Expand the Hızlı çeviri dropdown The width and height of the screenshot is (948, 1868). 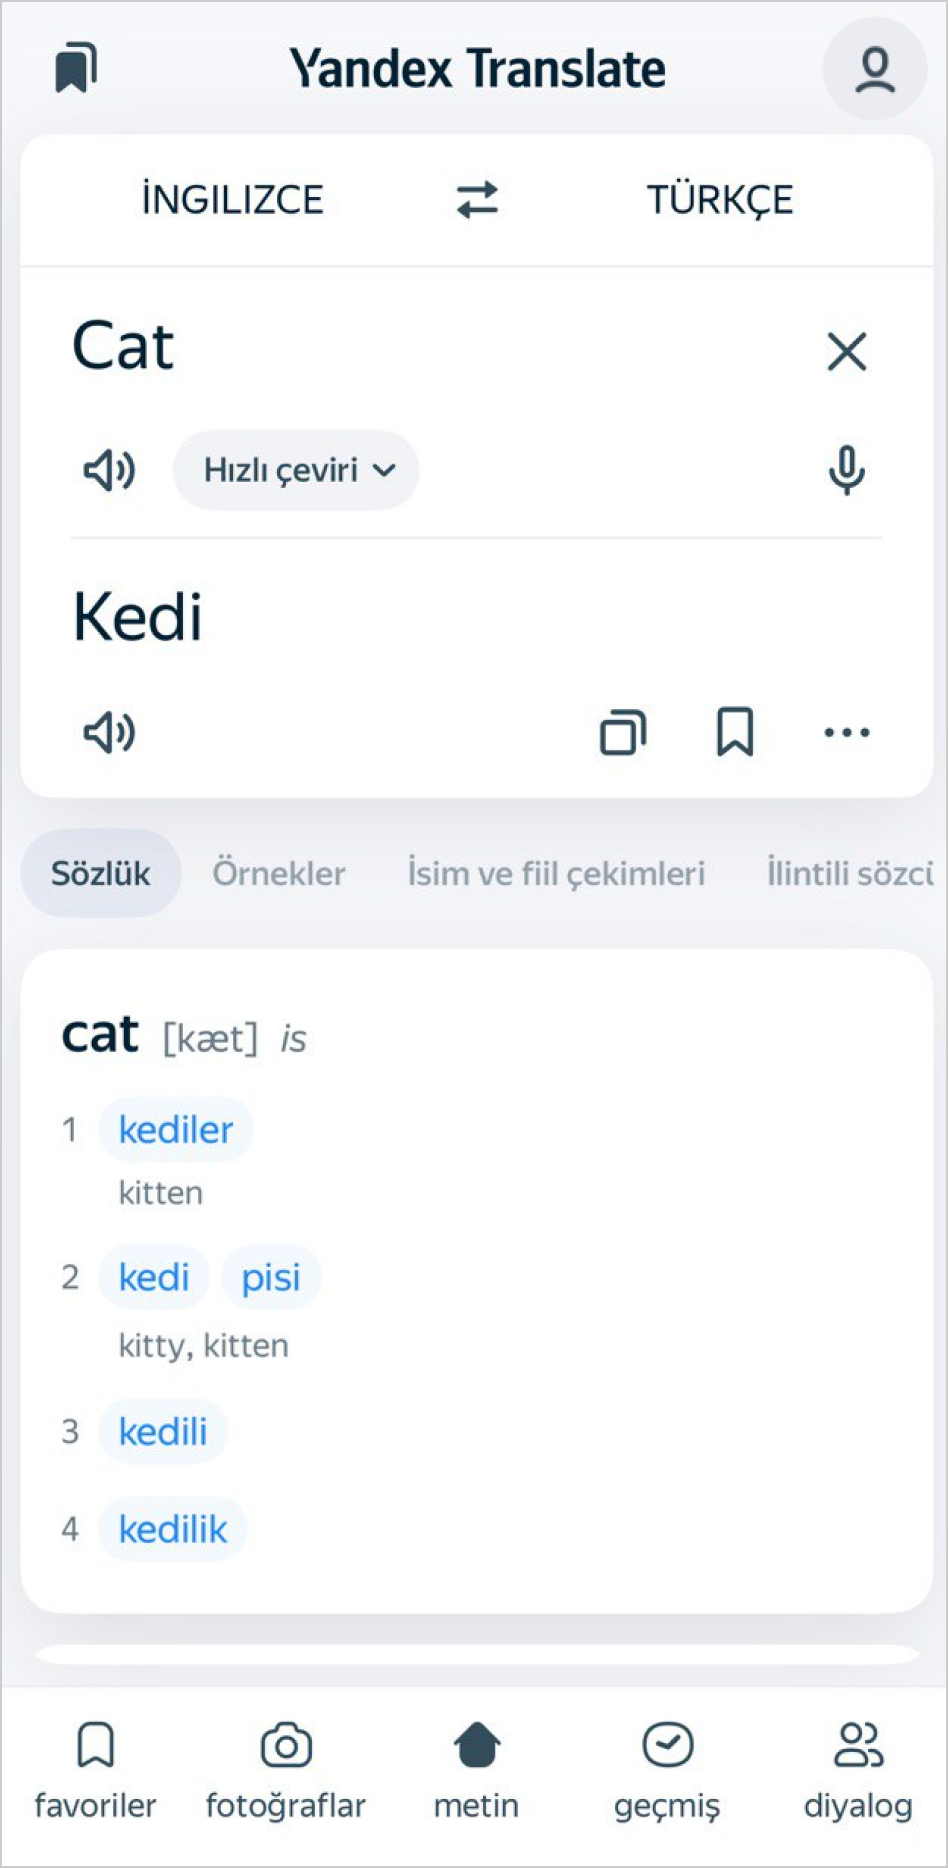click(297, 470)
